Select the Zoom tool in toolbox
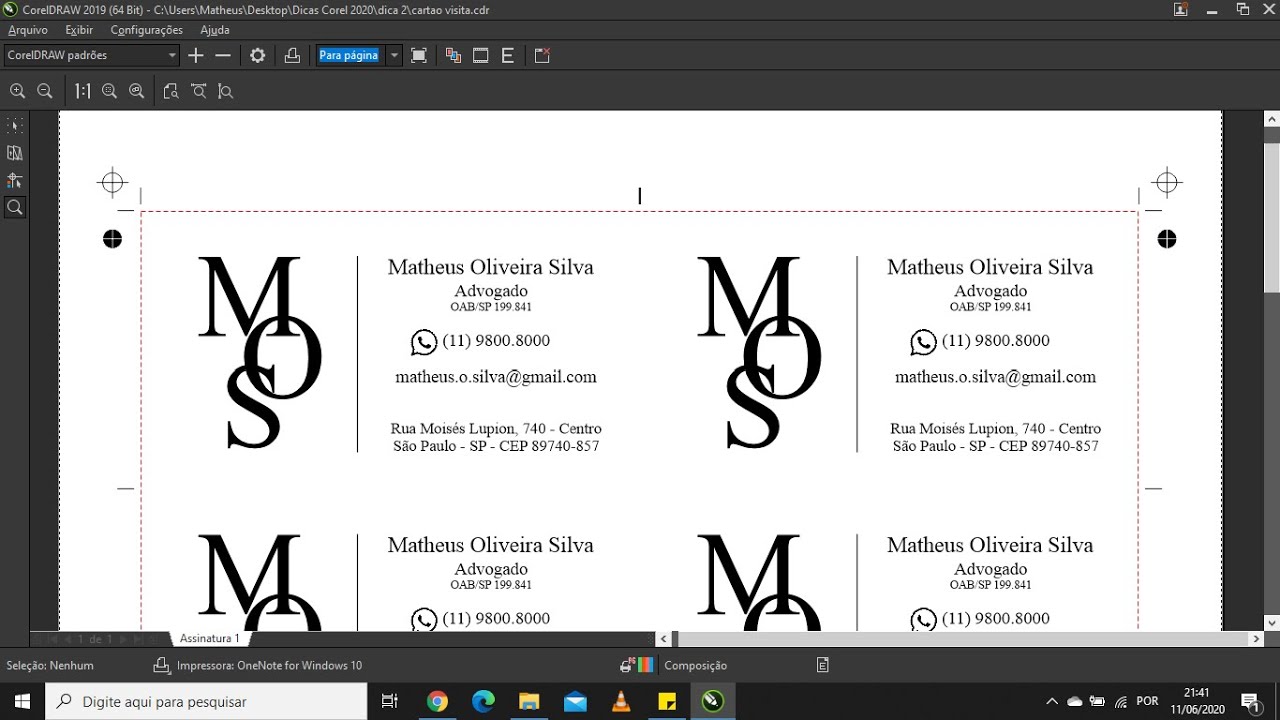Image resolution: width=1280 pixels, height=720 pixels. coord(15,208)
